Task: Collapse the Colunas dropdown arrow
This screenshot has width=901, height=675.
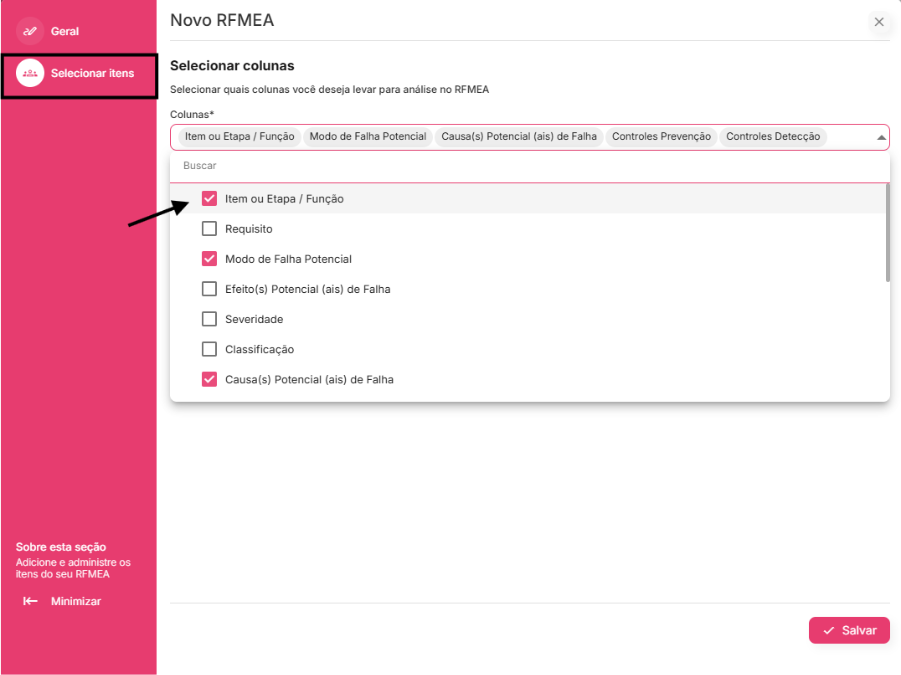Action: tap(881, 137)
